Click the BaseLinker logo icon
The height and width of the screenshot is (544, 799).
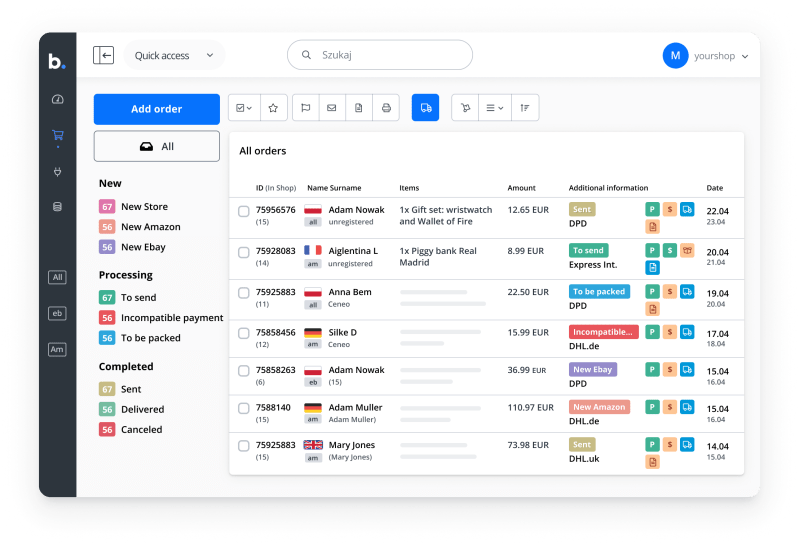(x=57, y=61)
